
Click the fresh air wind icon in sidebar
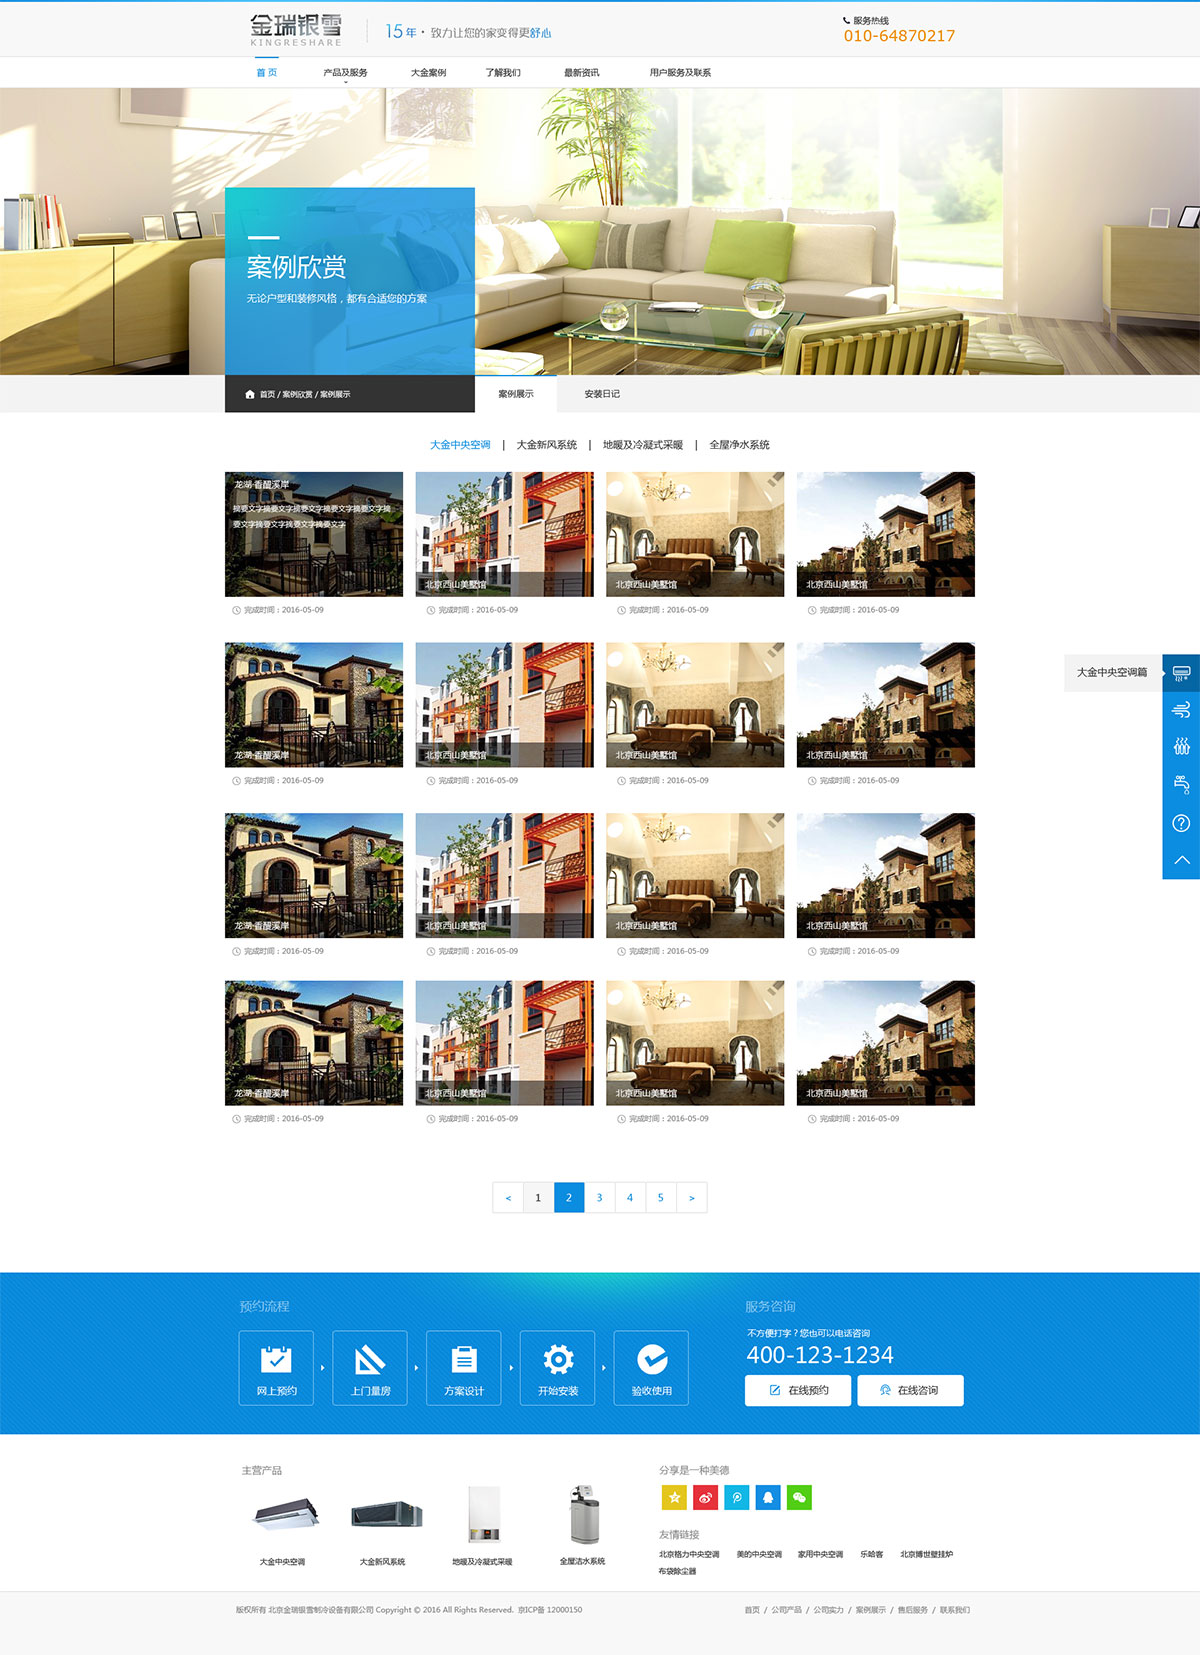pos(1181,710)
